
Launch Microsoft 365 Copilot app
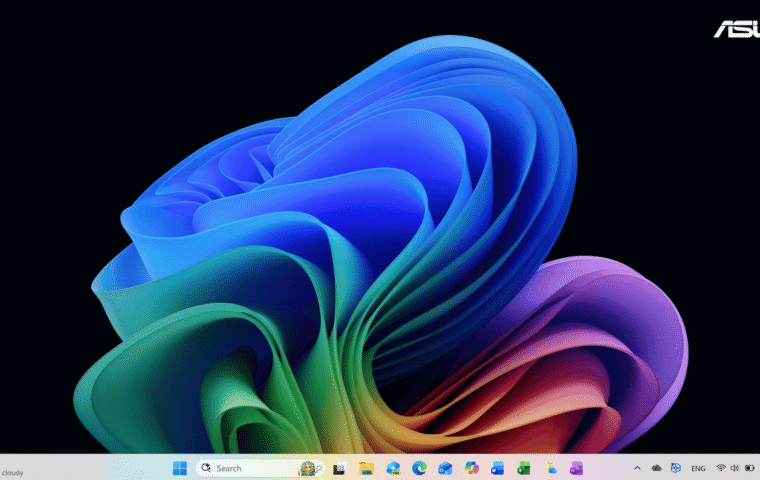click(x=471, y=468)
